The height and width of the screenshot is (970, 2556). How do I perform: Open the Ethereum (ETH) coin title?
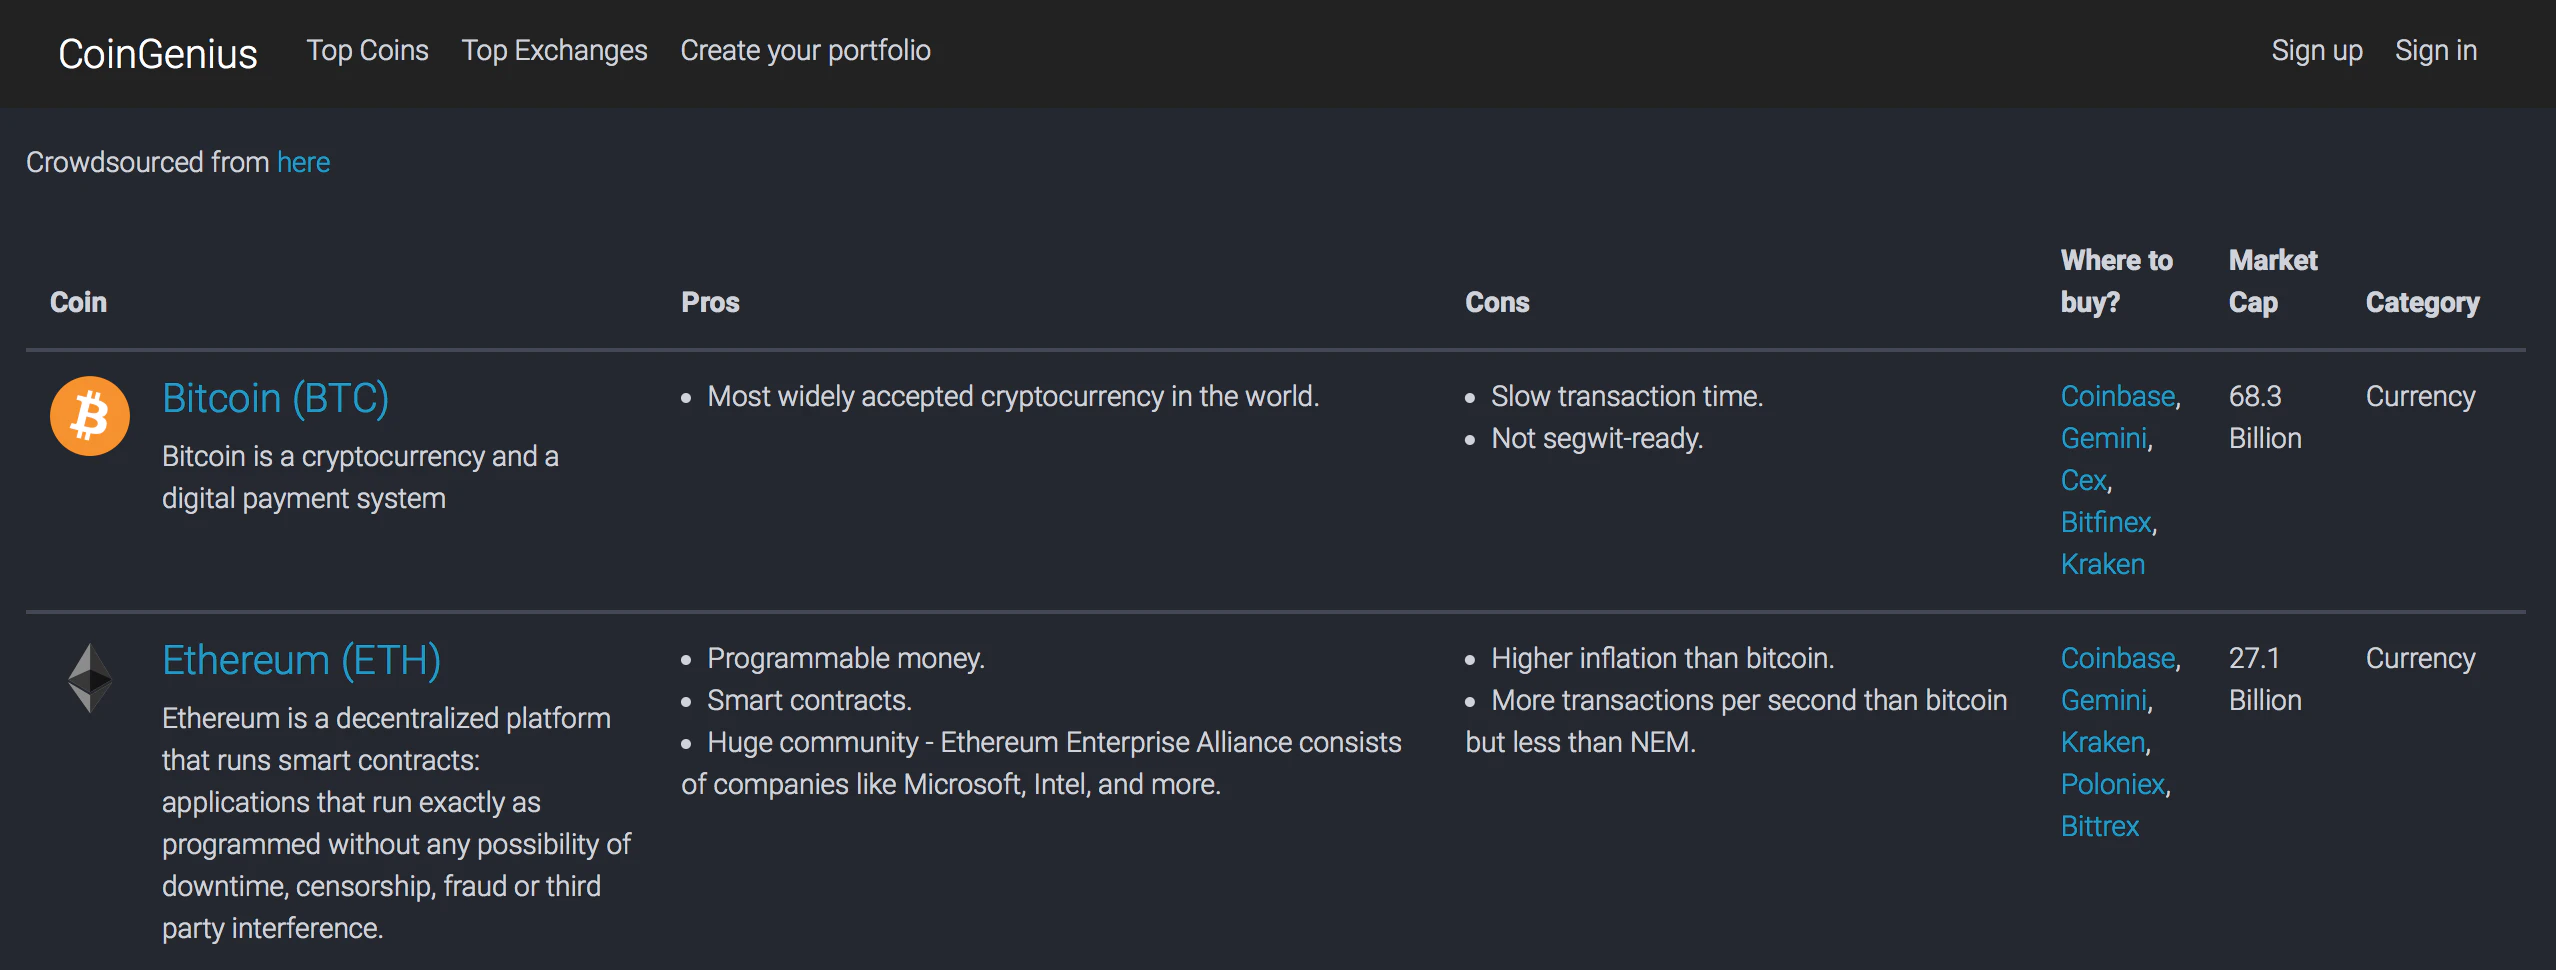[x=301, y=660]
